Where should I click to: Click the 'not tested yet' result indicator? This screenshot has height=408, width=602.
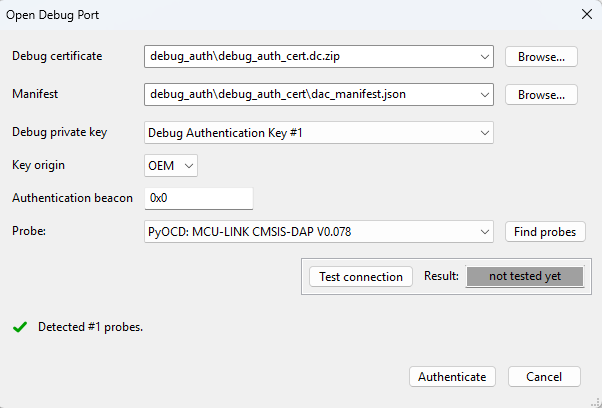(524, 276)
